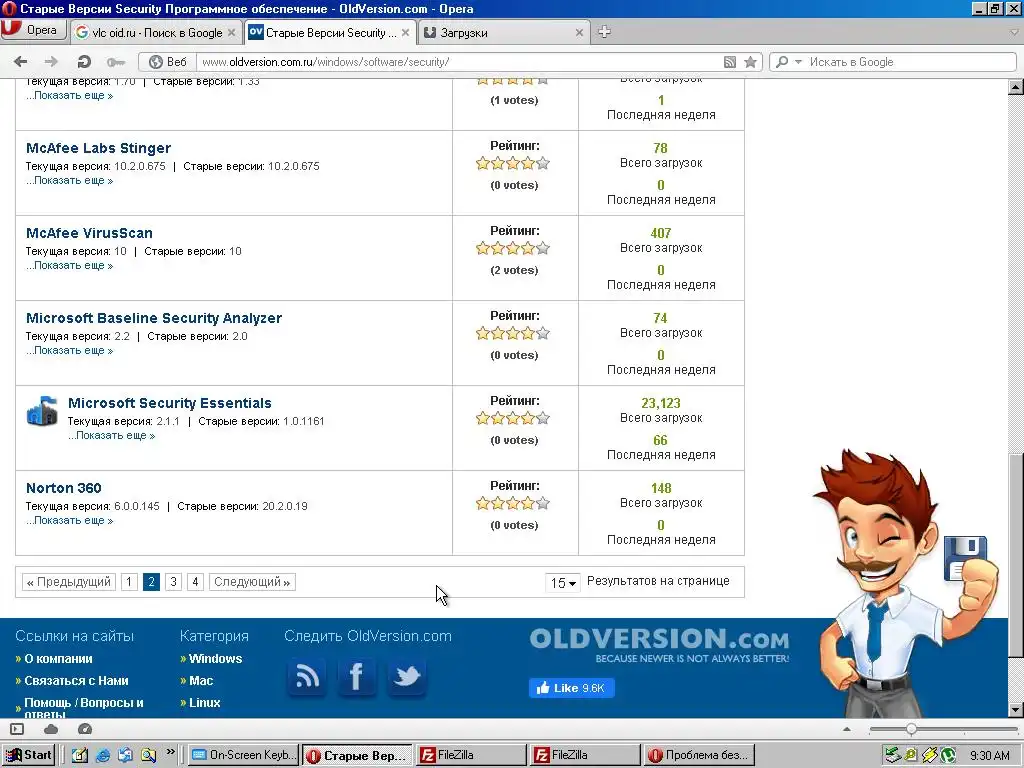The height and width of the screenshot is (768, 1024).
Task: Launch Internet Explorer from Quick Launch
Action: [103, 756]
